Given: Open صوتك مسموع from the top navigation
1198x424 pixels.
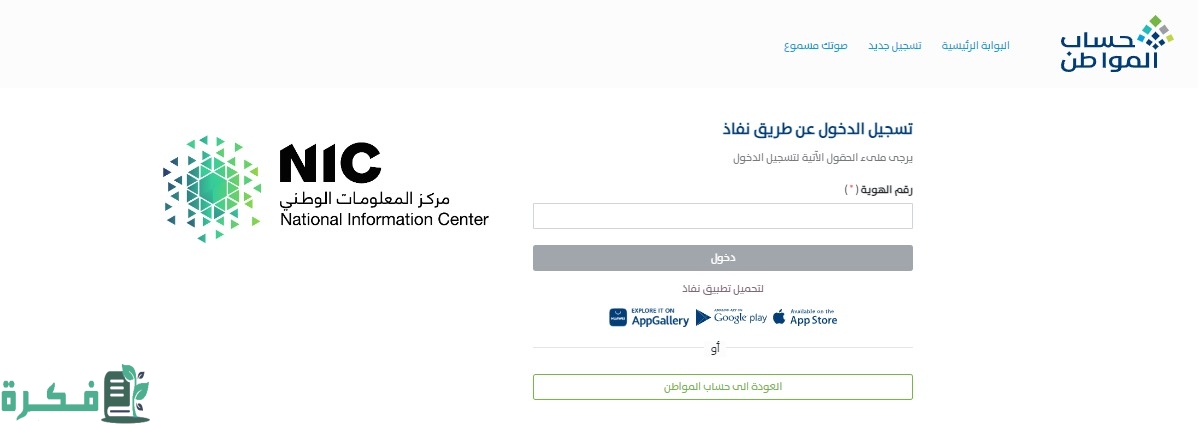Looking at the screenshot, I should 815,46.
